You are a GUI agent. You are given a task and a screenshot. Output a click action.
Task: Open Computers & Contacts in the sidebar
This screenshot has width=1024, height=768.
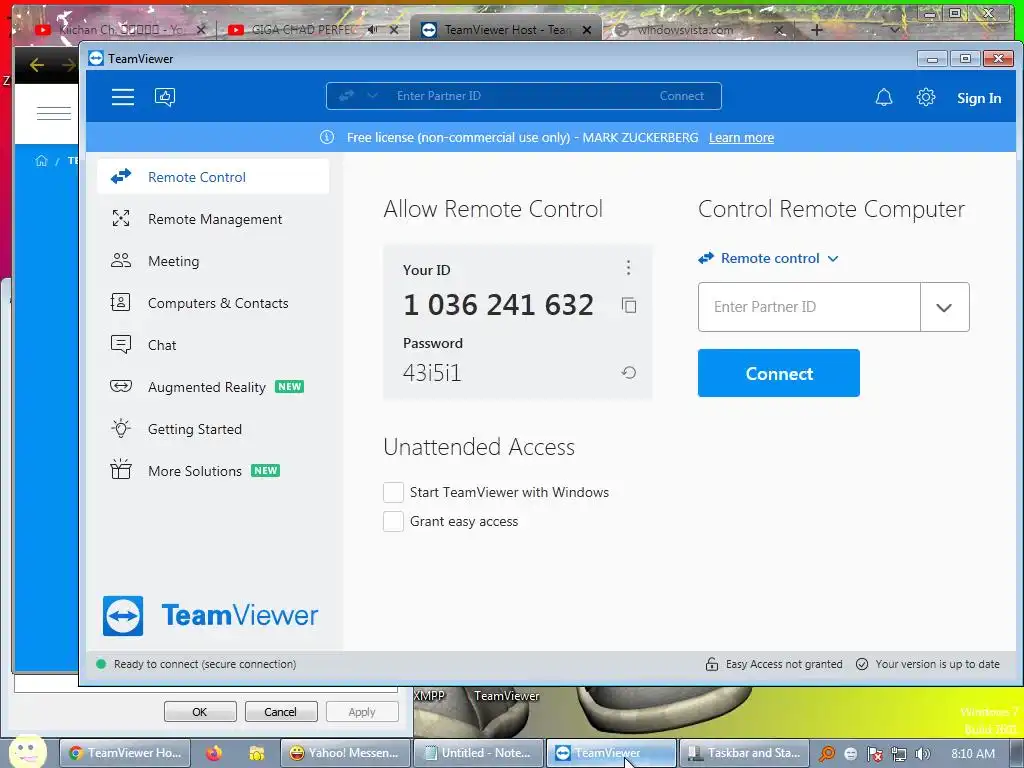coord(213,303)
